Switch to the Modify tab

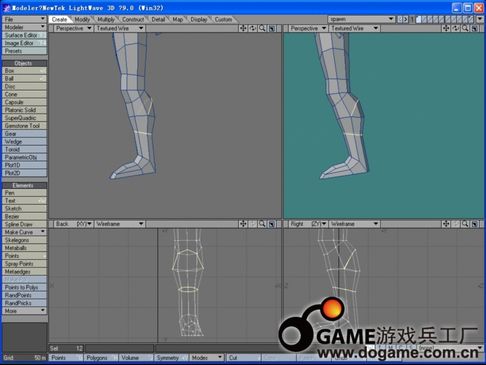click(x=82, y=19)
